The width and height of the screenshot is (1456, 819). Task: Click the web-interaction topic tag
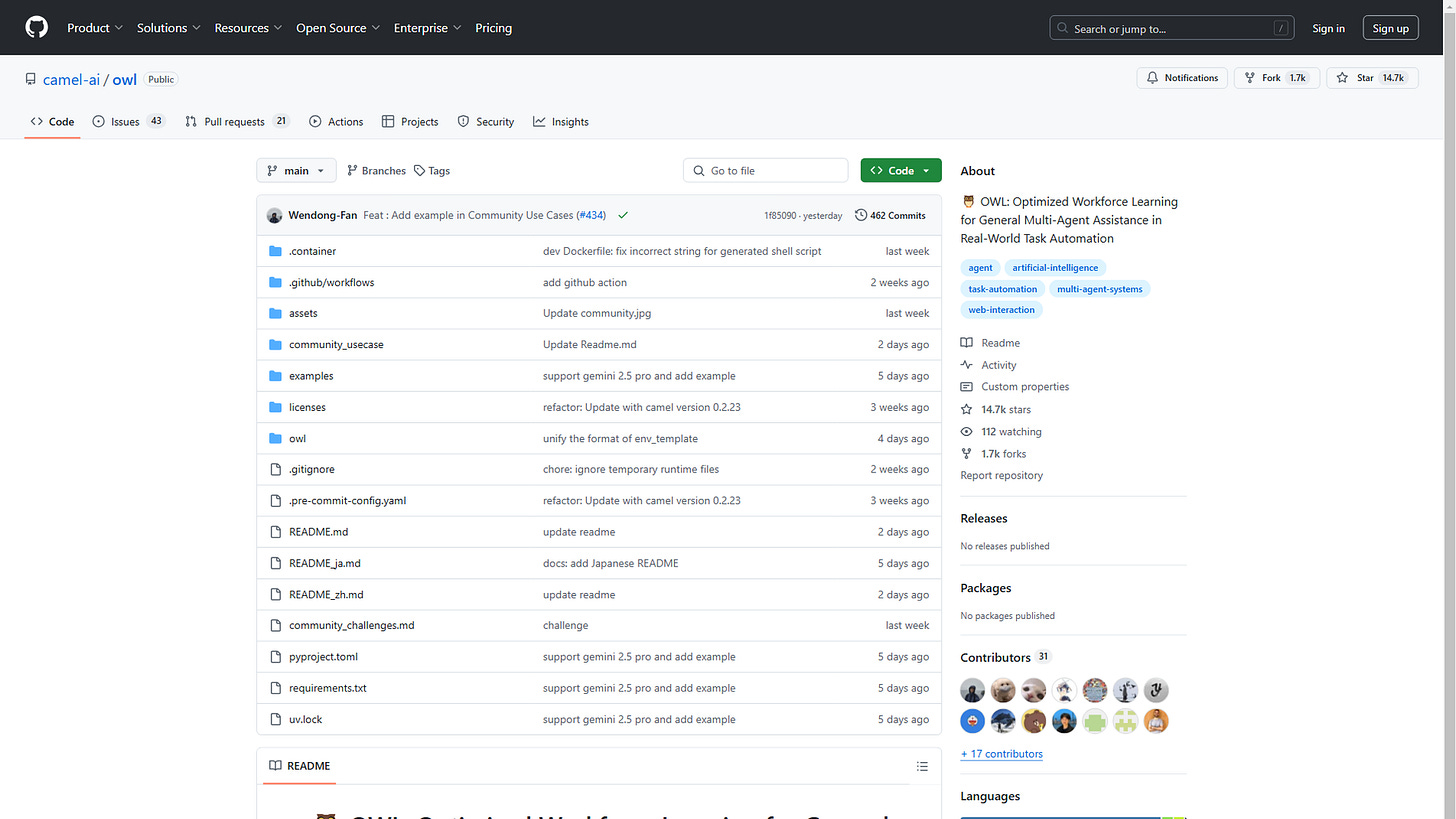[x=1001, y=310]
